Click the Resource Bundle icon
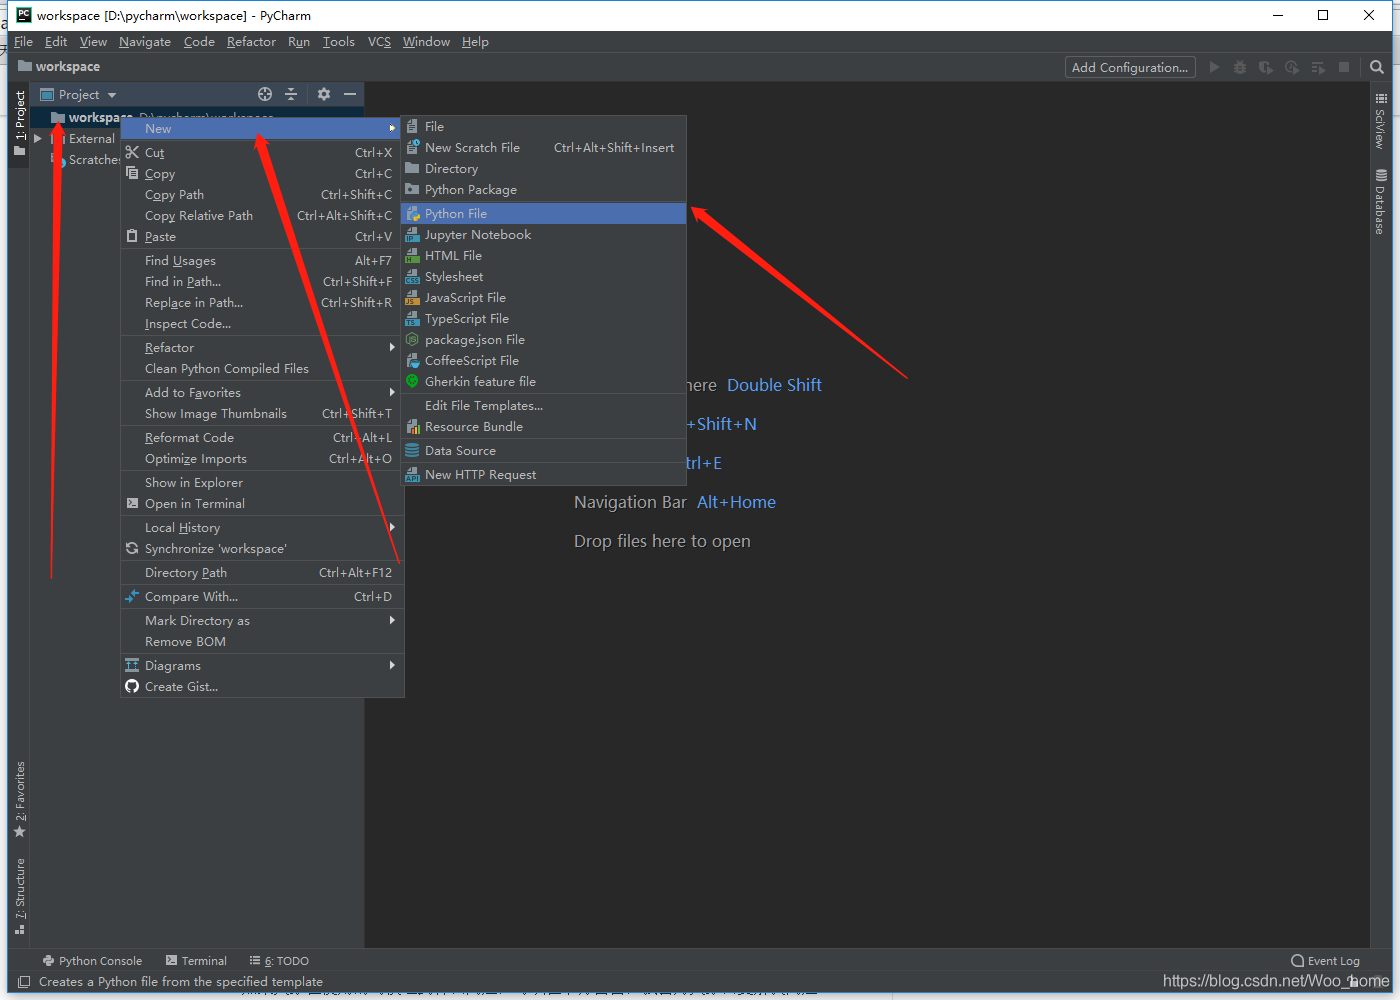The height and width of the screenshot is (1000, 1400). point(412,427)
